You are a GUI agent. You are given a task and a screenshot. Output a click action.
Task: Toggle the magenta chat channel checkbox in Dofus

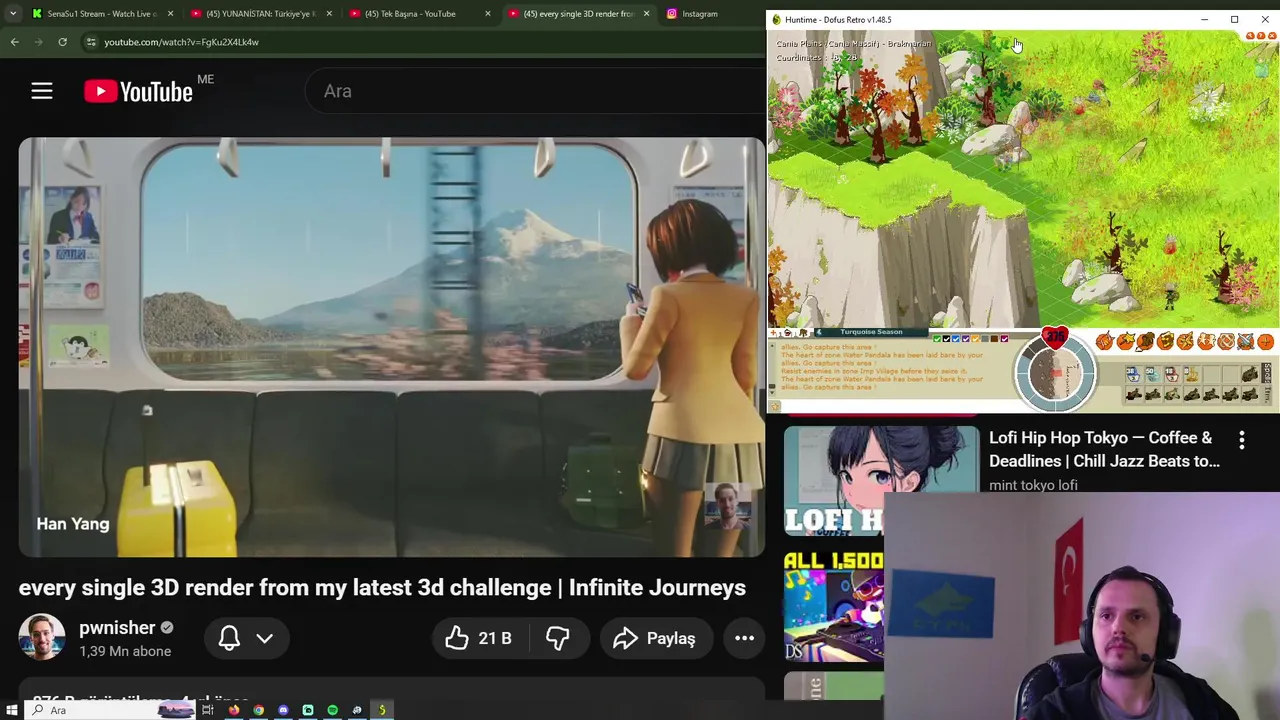[1004, 339]
